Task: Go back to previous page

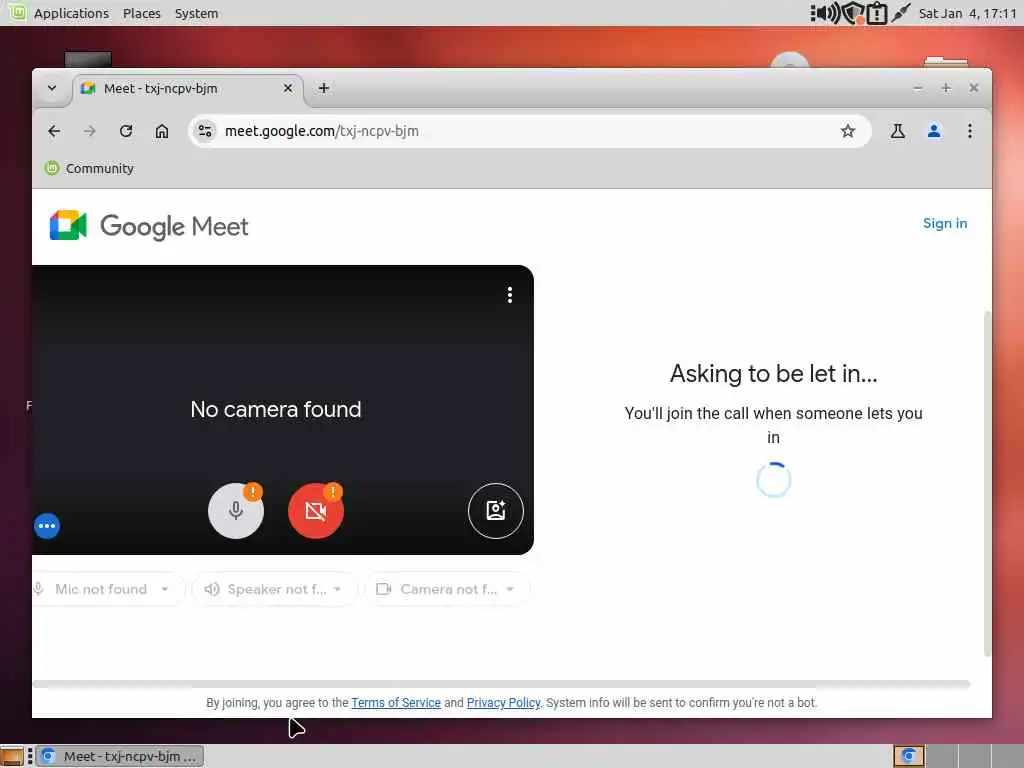Action: click(54, 131)
